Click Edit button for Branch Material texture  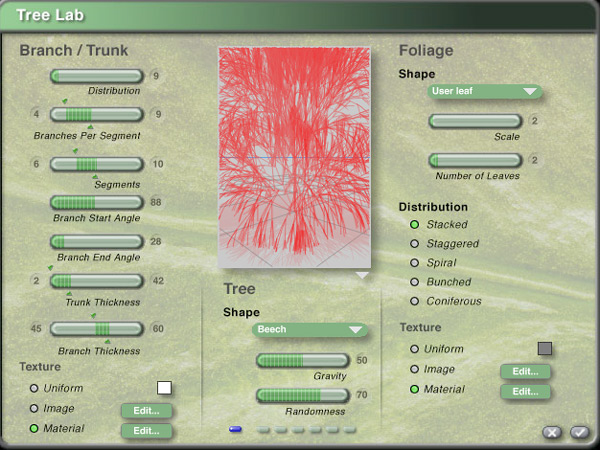pos(147,431)
